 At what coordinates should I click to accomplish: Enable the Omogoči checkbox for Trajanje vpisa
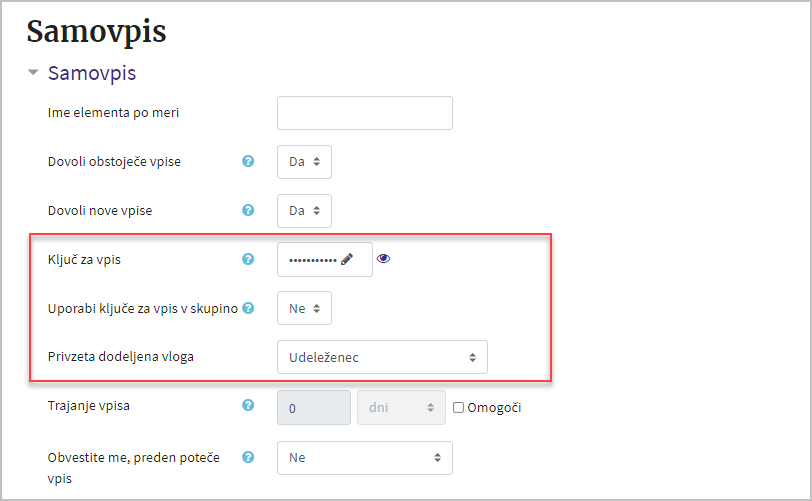pyautogui.click(x=458, y=408)
